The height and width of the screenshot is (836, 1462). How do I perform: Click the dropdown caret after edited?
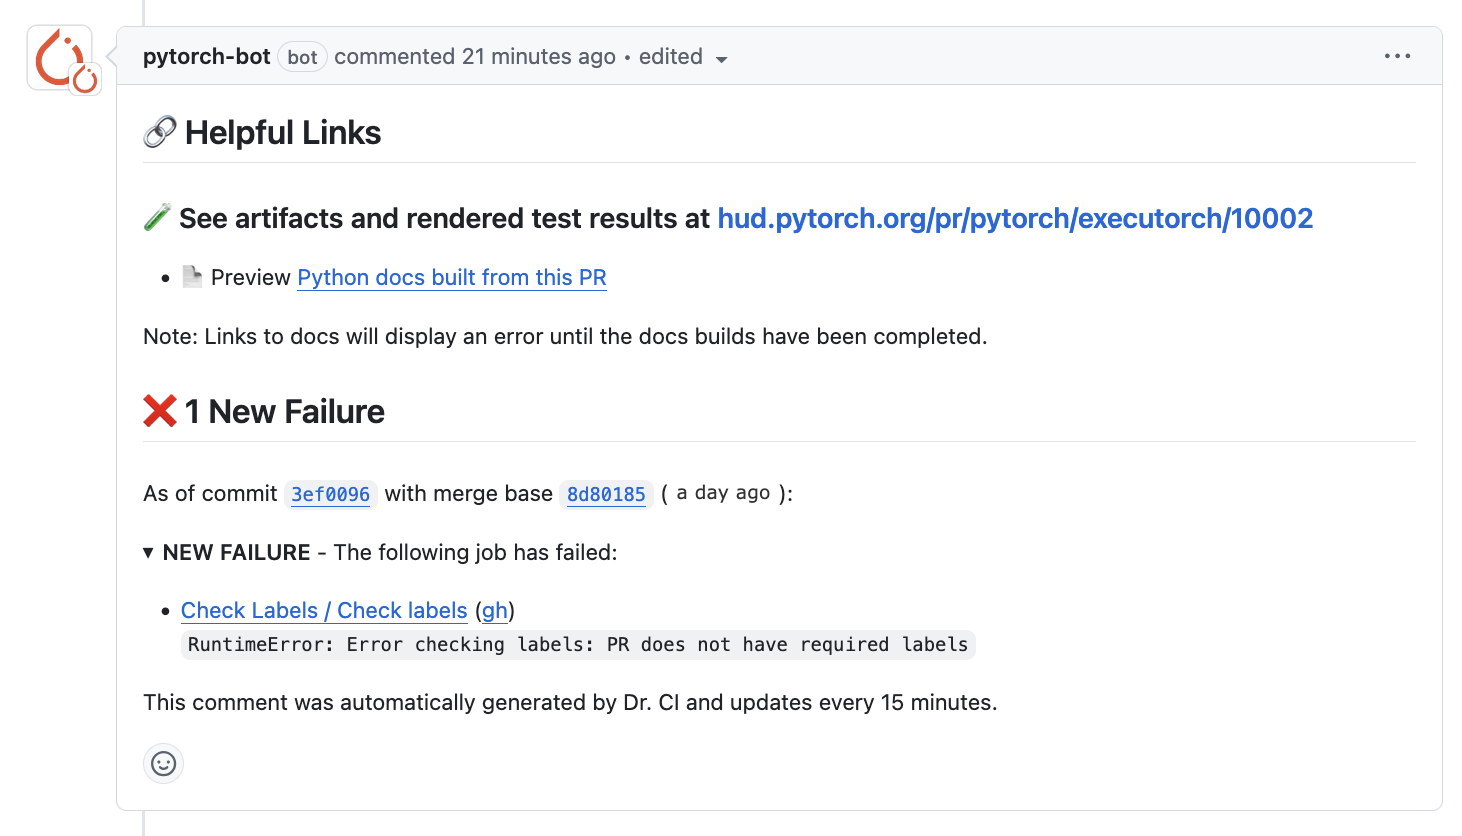(x=721, y=59)
